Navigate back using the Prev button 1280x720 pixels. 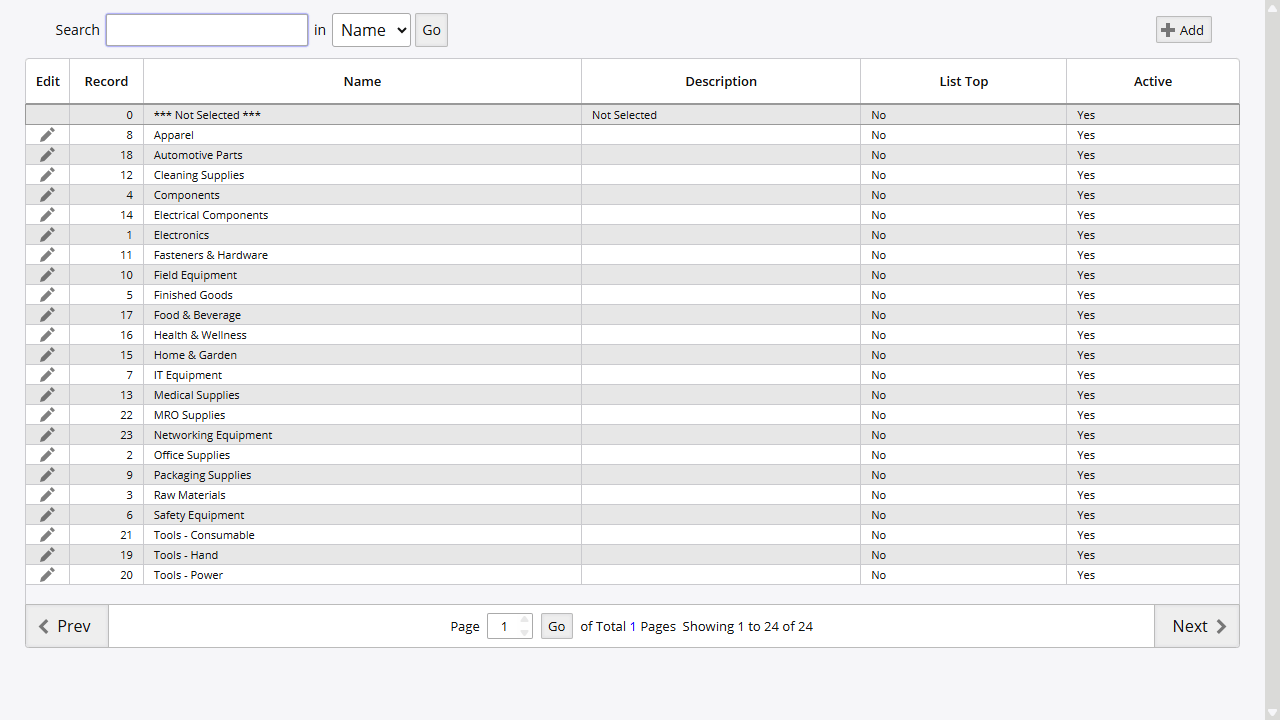[66, 626]
